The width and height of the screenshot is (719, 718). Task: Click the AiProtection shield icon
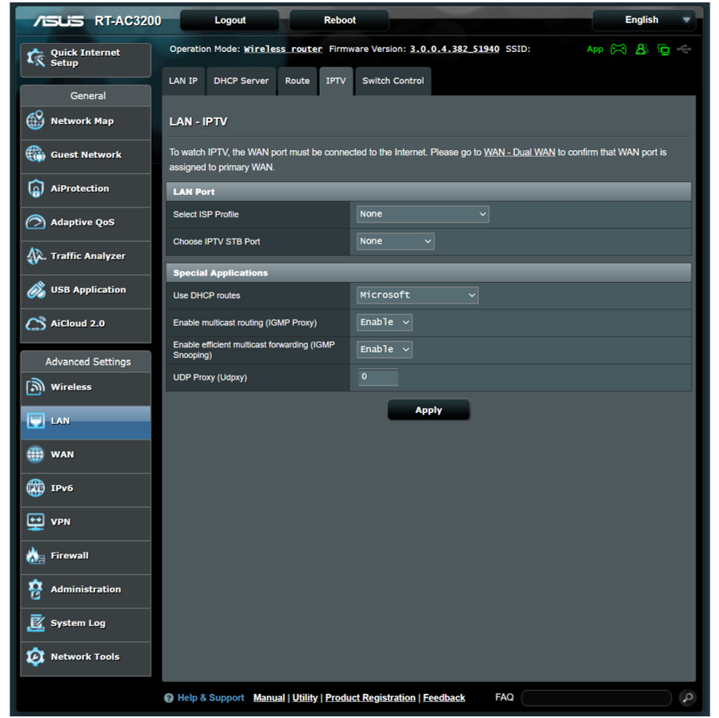[x=35, y=188]
